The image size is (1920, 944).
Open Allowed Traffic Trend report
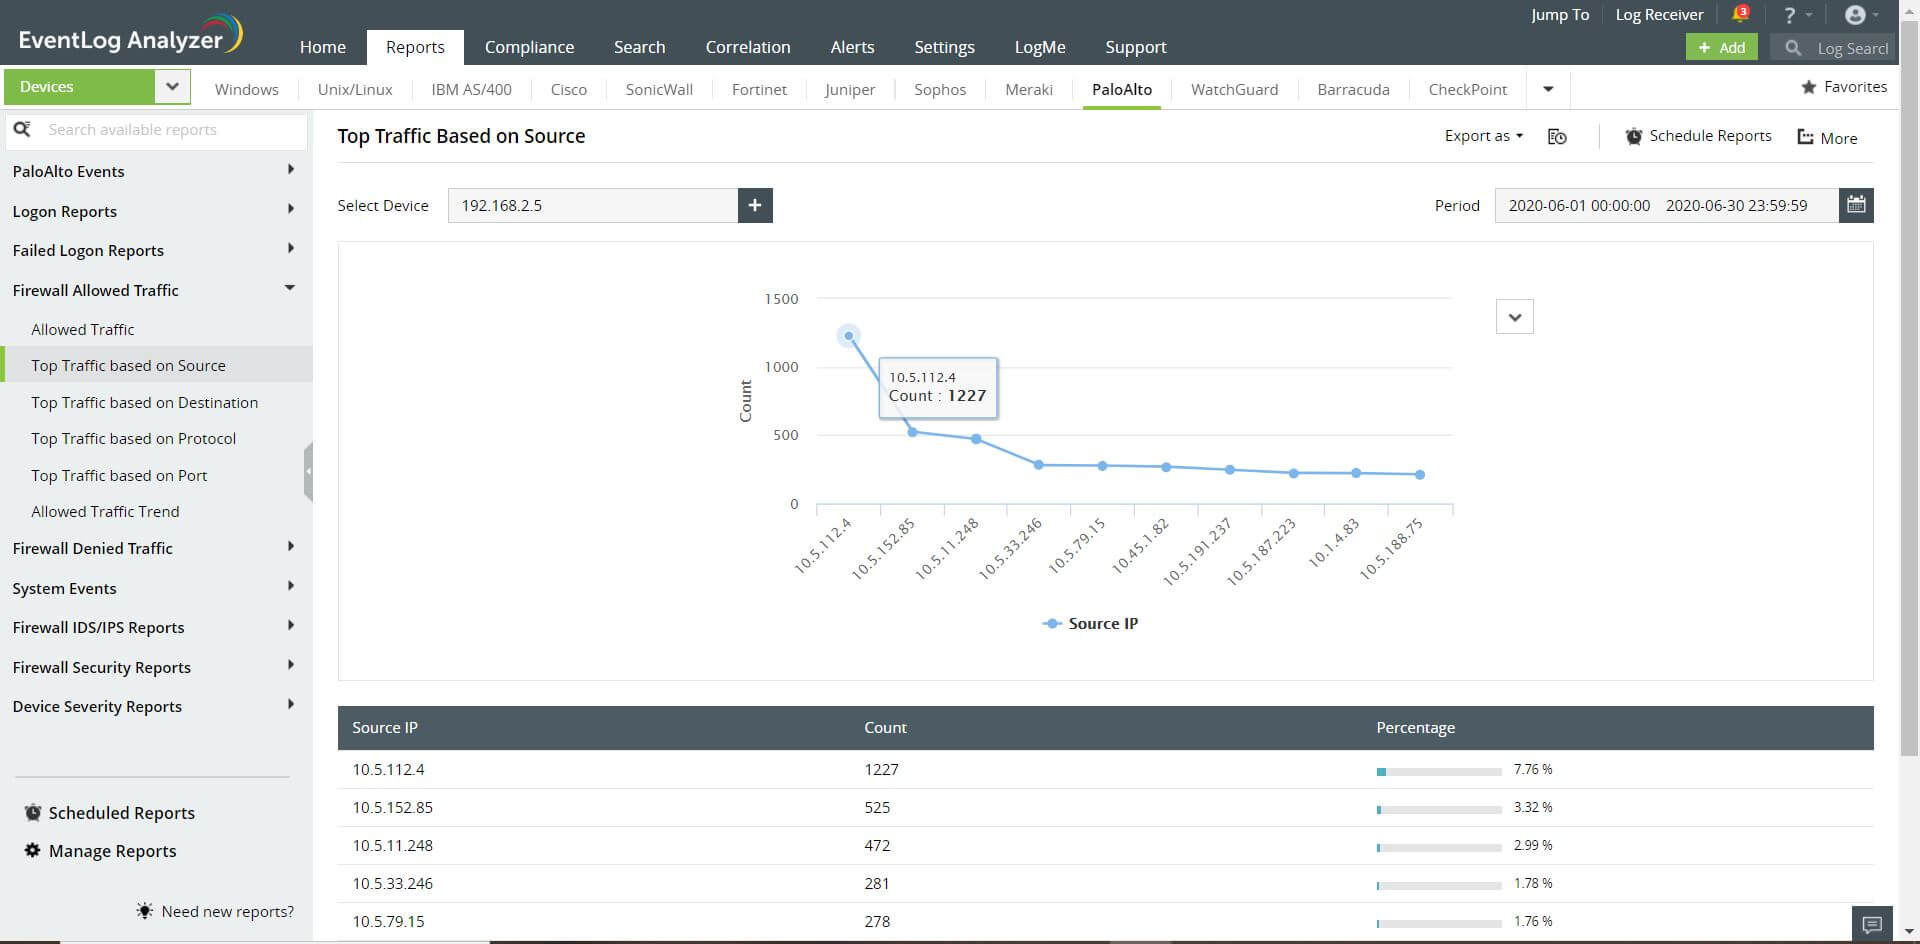click(x=105, y=511)
